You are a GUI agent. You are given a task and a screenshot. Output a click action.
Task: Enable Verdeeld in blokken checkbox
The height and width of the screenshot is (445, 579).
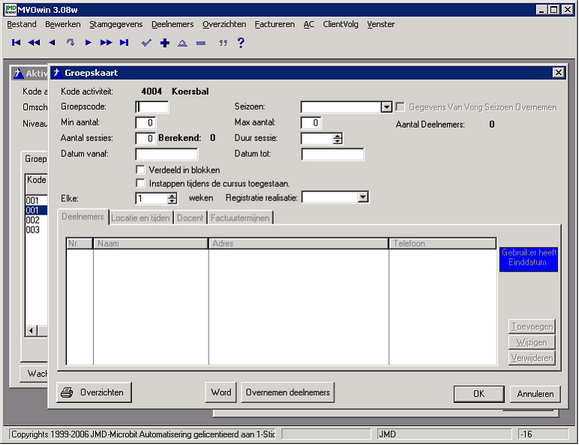point(140,170)
